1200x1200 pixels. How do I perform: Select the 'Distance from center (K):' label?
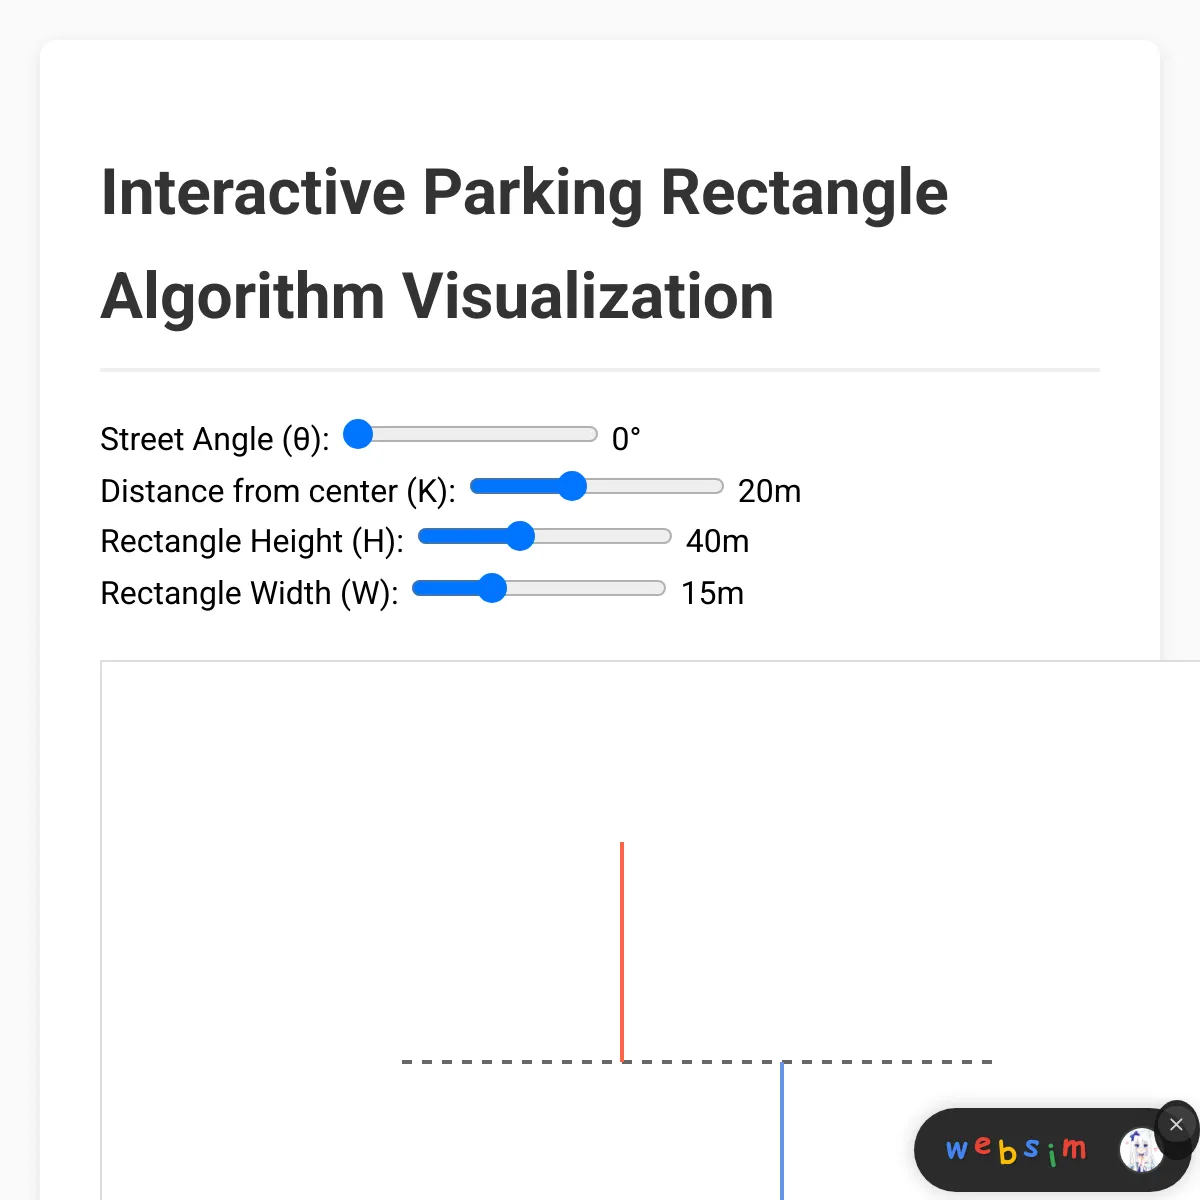pos(277,491)
